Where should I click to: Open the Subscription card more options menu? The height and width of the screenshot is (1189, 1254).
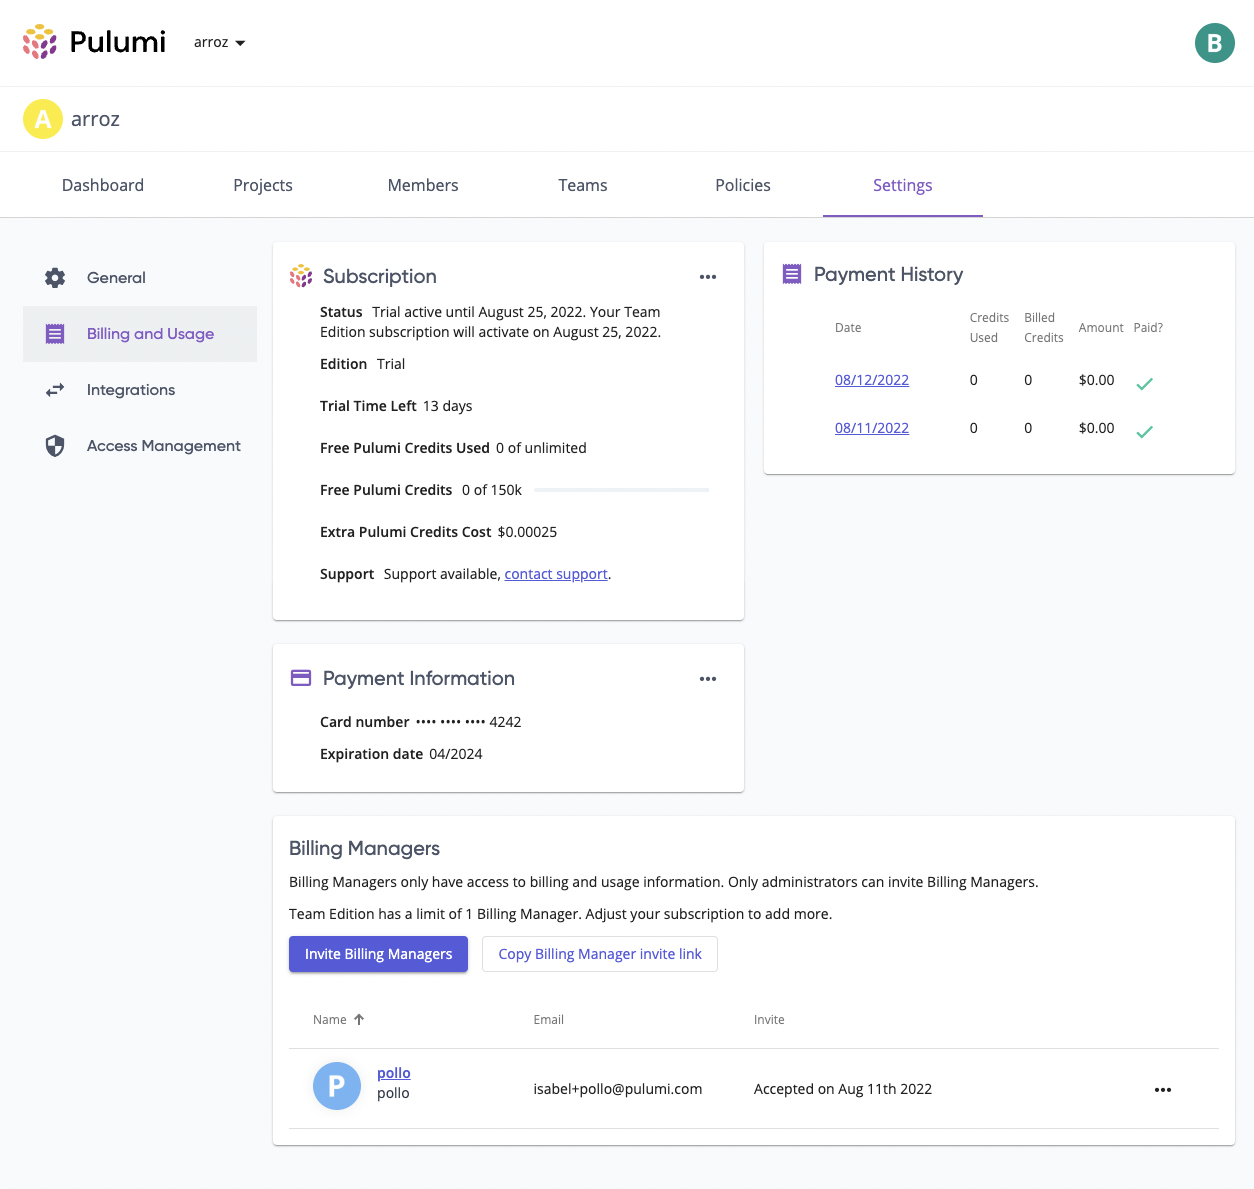coord(708,277)
